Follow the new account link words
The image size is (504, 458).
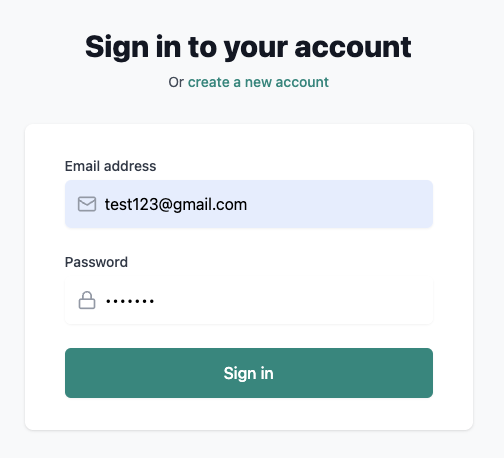(287, 82)
